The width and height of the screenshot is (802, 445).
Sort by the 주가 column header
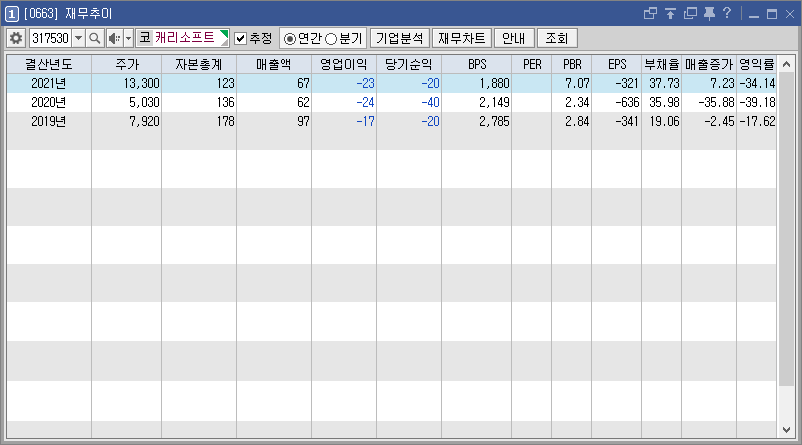(127, 64)
